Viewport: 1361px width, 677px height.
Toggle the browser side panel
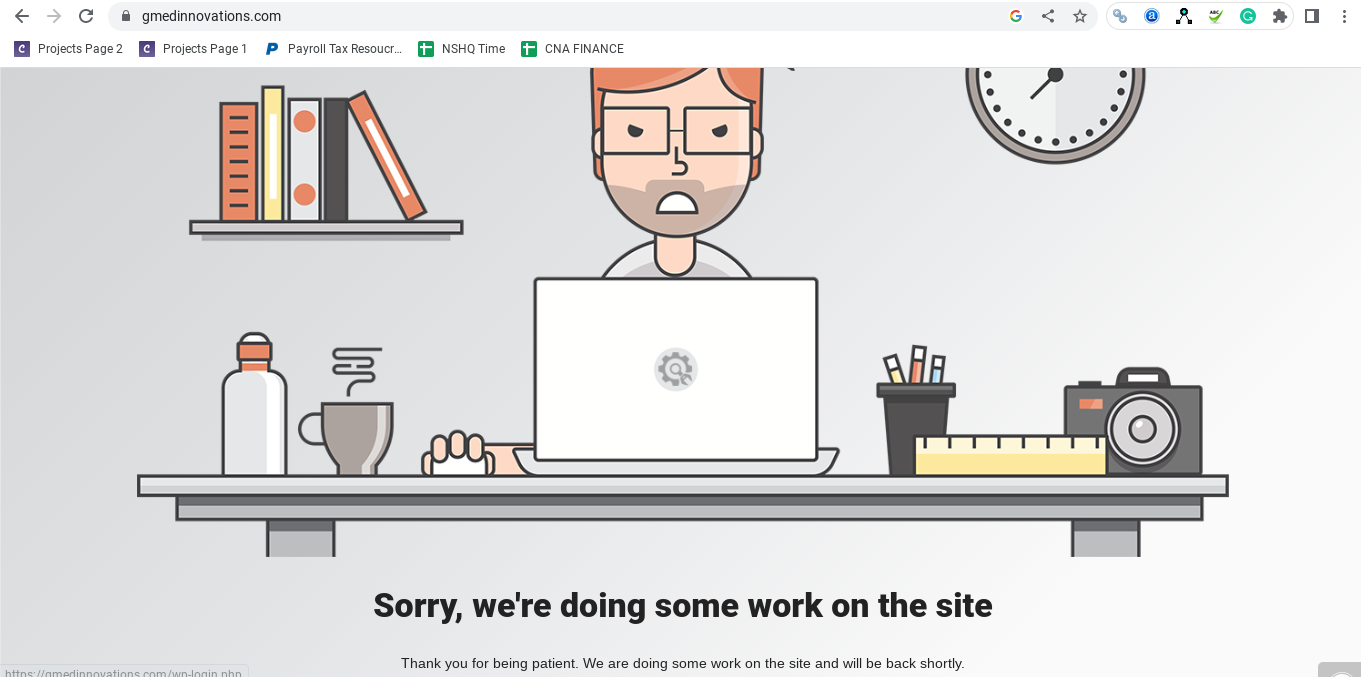coord(1312,16)
